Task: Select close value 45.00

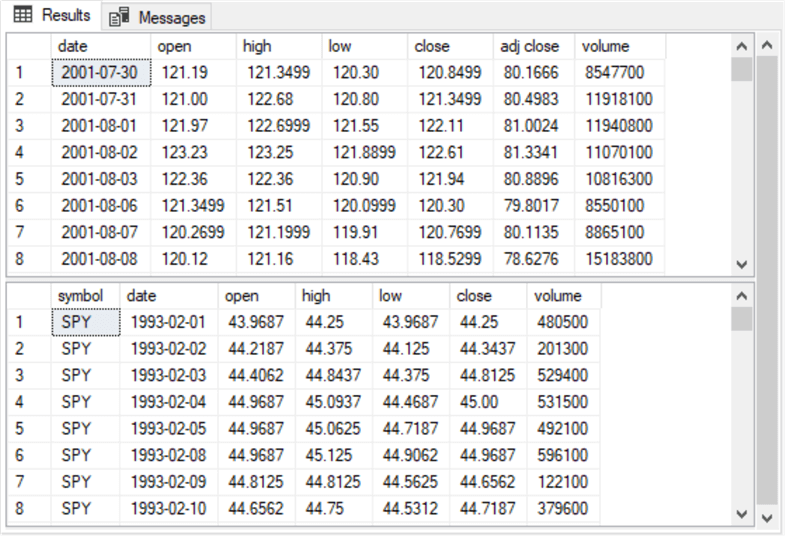Action: click(x=488, y=401)
